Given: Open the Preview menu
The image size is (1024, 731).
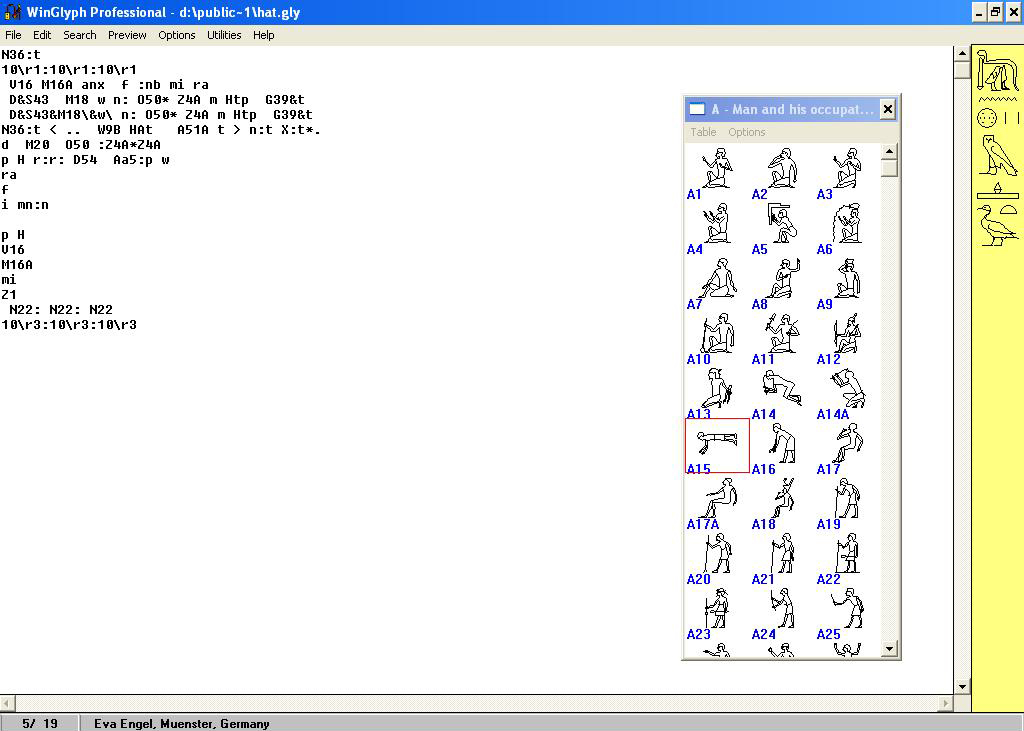Looking at the screenshot, I should point(127,35).
